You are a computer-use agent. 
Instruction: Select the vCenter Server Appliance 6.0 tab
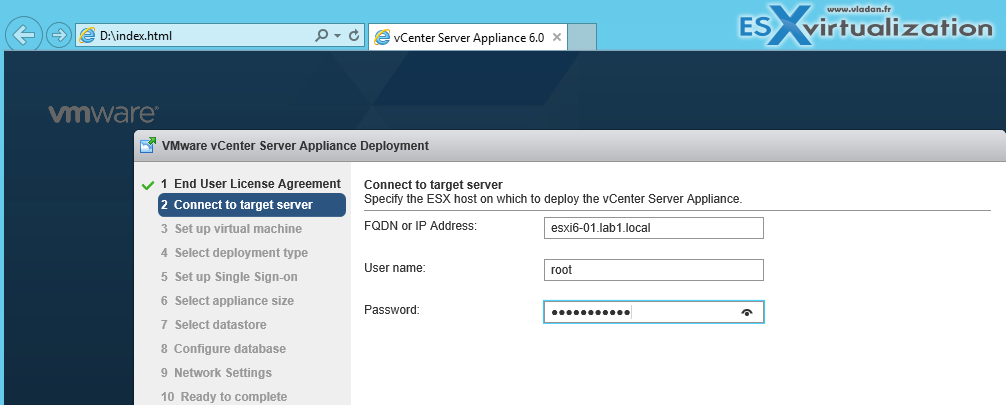click(x=468, y=37)
